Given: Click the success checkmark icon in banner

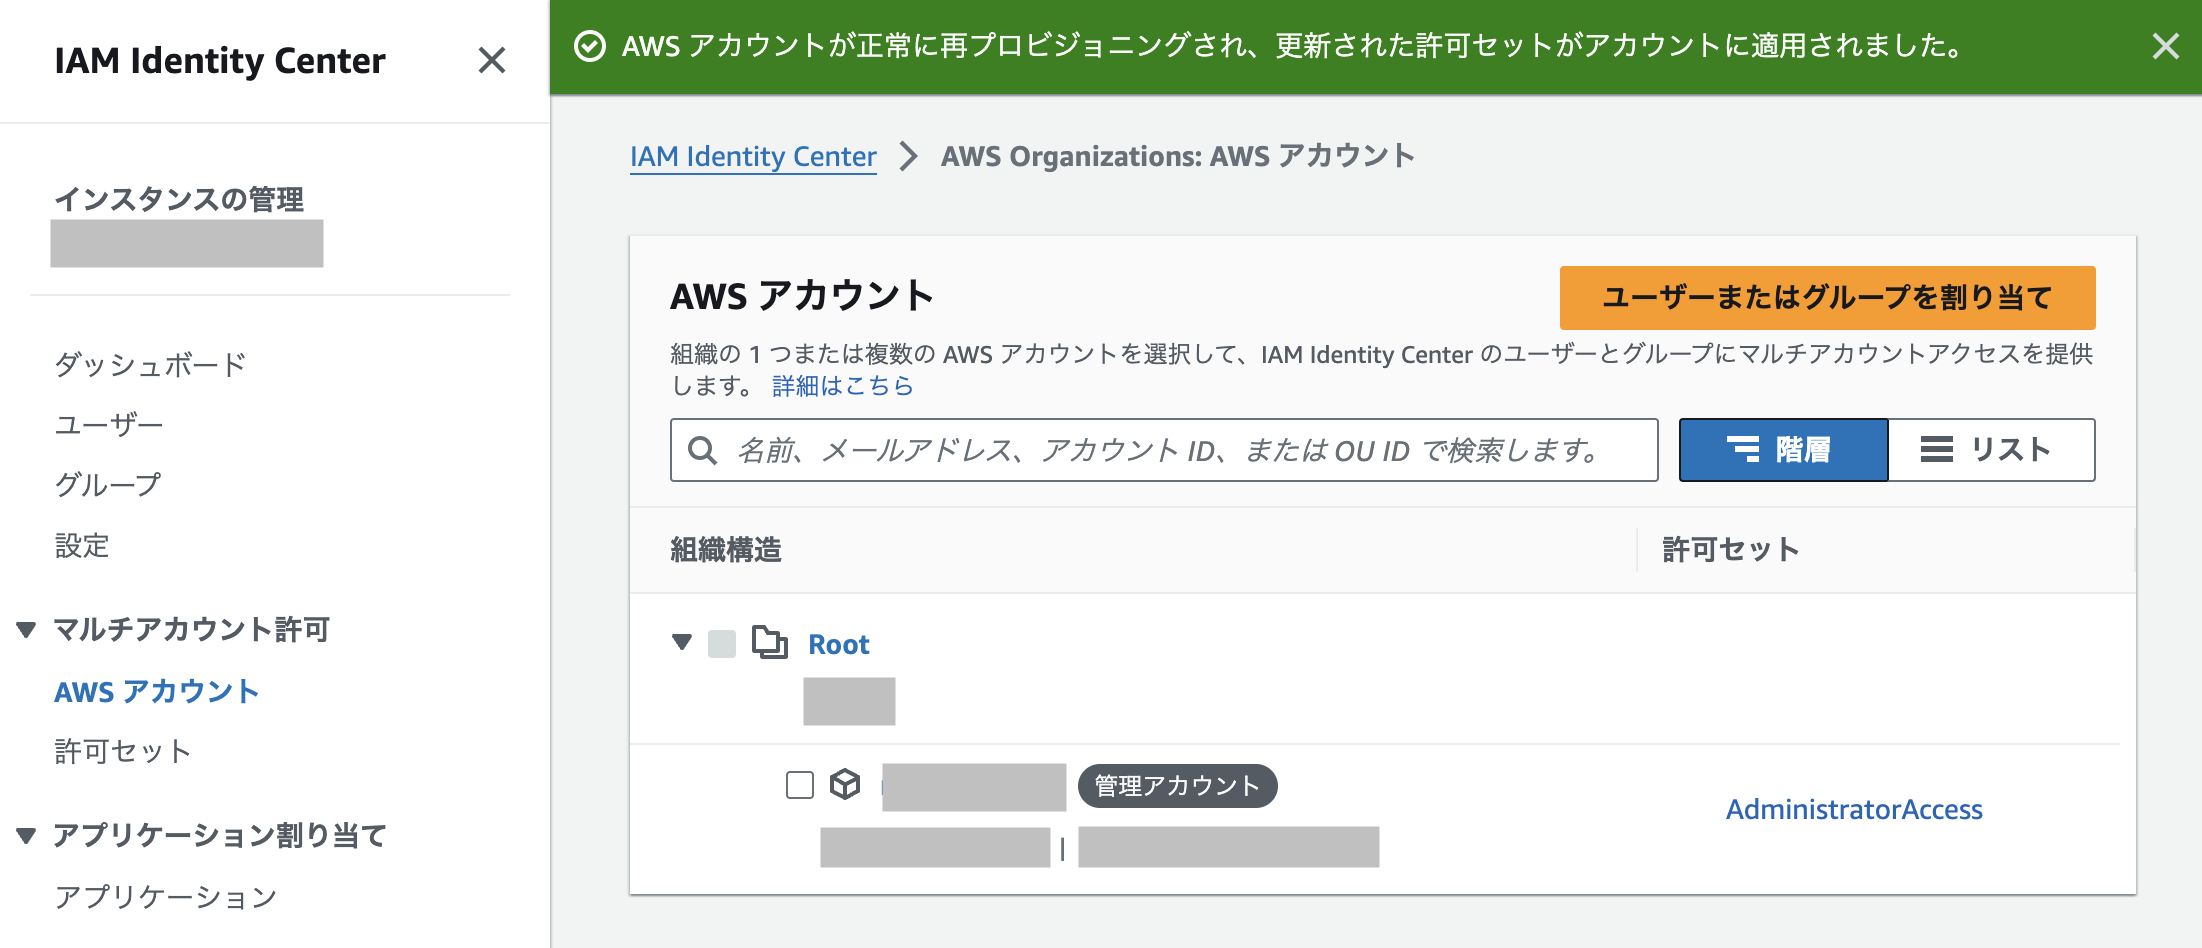Looking at the screenshot, I should [590, 46].
